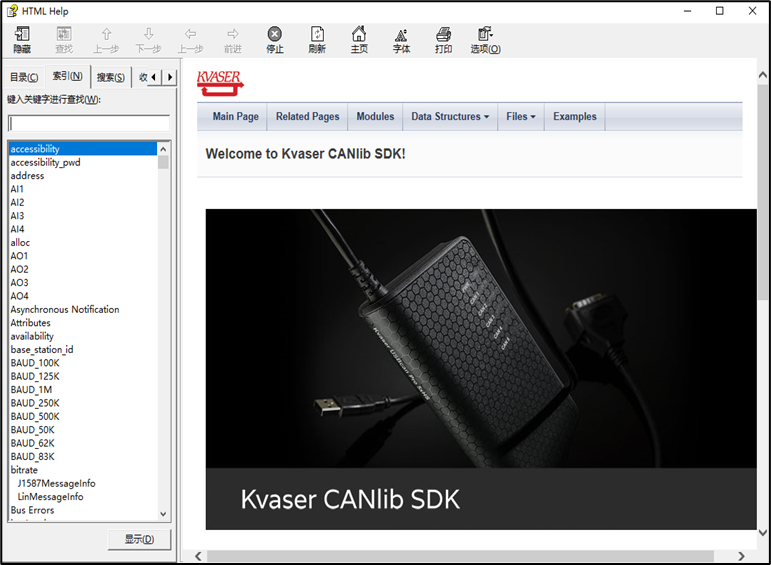
Task: Click the Kvaser logo in the header
Action: tap(220, 81)
